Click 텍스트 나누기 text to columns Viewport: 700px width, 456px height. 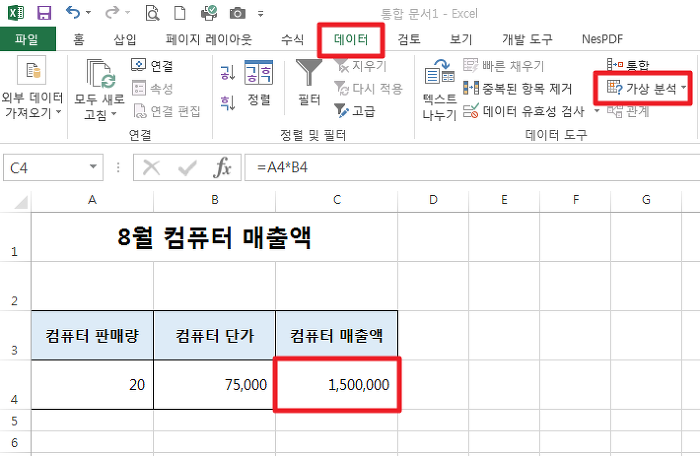[440, 89]
